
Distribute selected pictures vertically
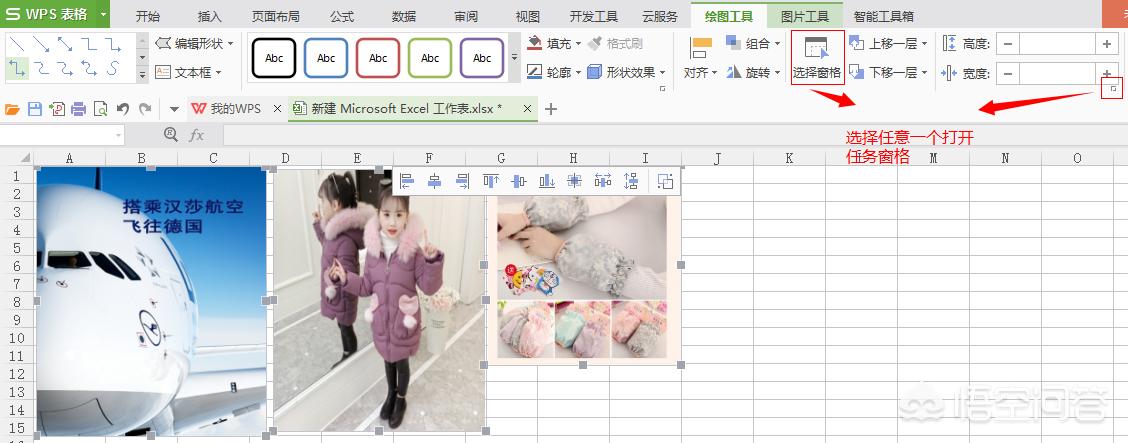631,181
